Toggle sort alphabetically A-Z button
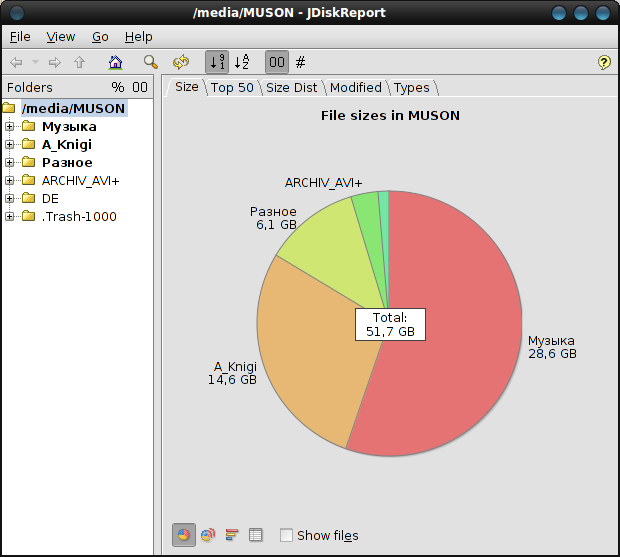Viewport: 620px width, 557px height. [x=242, y=62]
